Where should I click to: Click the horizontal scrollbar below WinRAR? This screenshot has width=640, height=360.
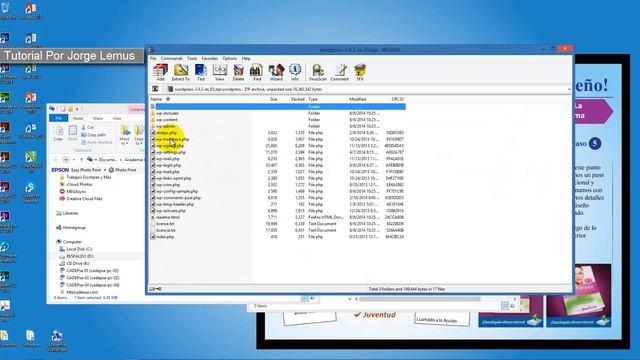pos(420,299)
